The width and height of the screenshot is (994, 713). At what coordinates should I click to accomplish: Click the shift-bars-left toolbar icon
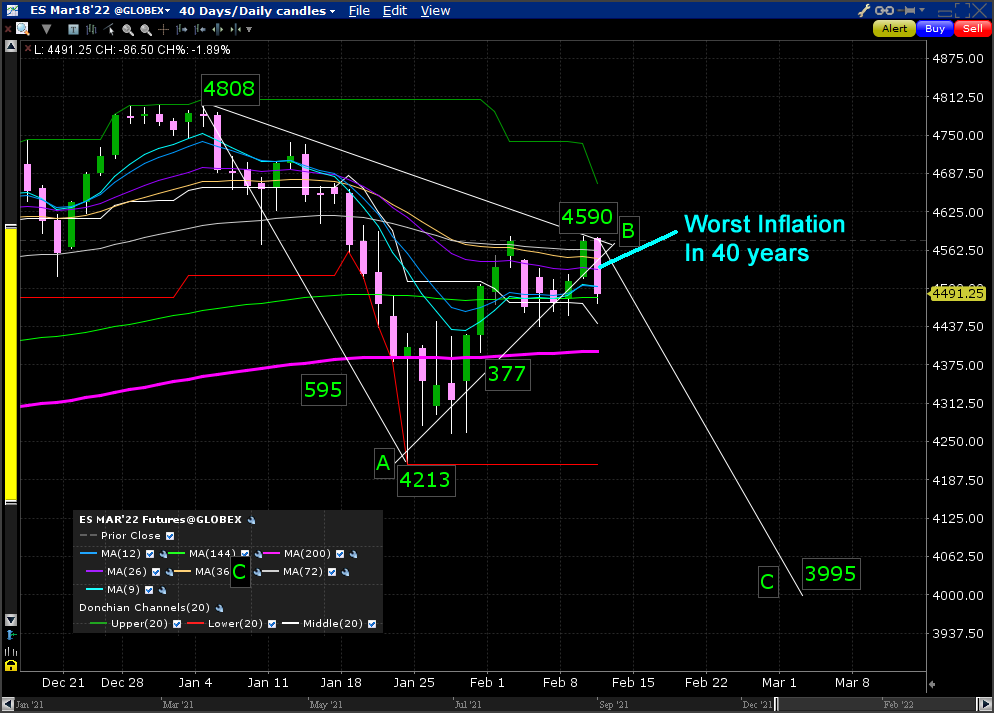click(200, 29)
